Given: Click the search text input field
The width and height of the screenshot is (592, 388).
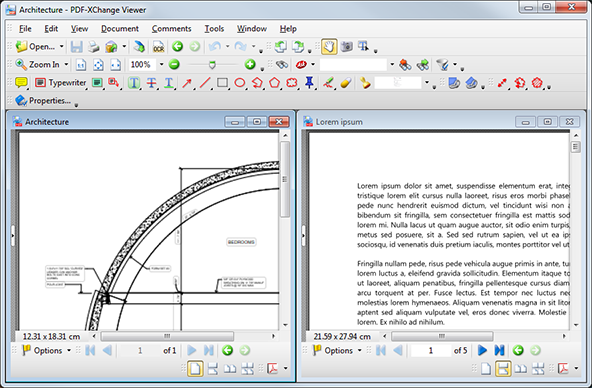Looking at the screenshot, I should (353, 65).
